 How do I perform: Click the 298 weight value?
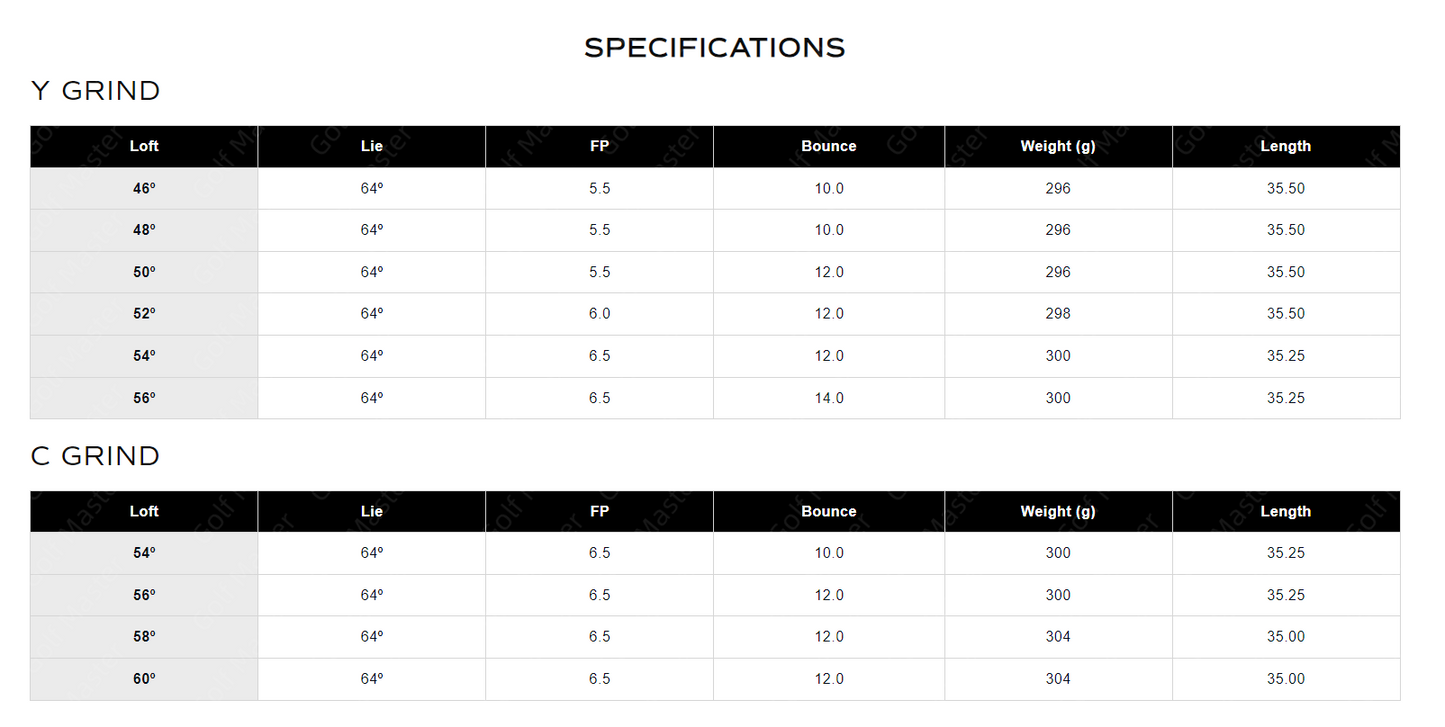(x=1057, y=314)
